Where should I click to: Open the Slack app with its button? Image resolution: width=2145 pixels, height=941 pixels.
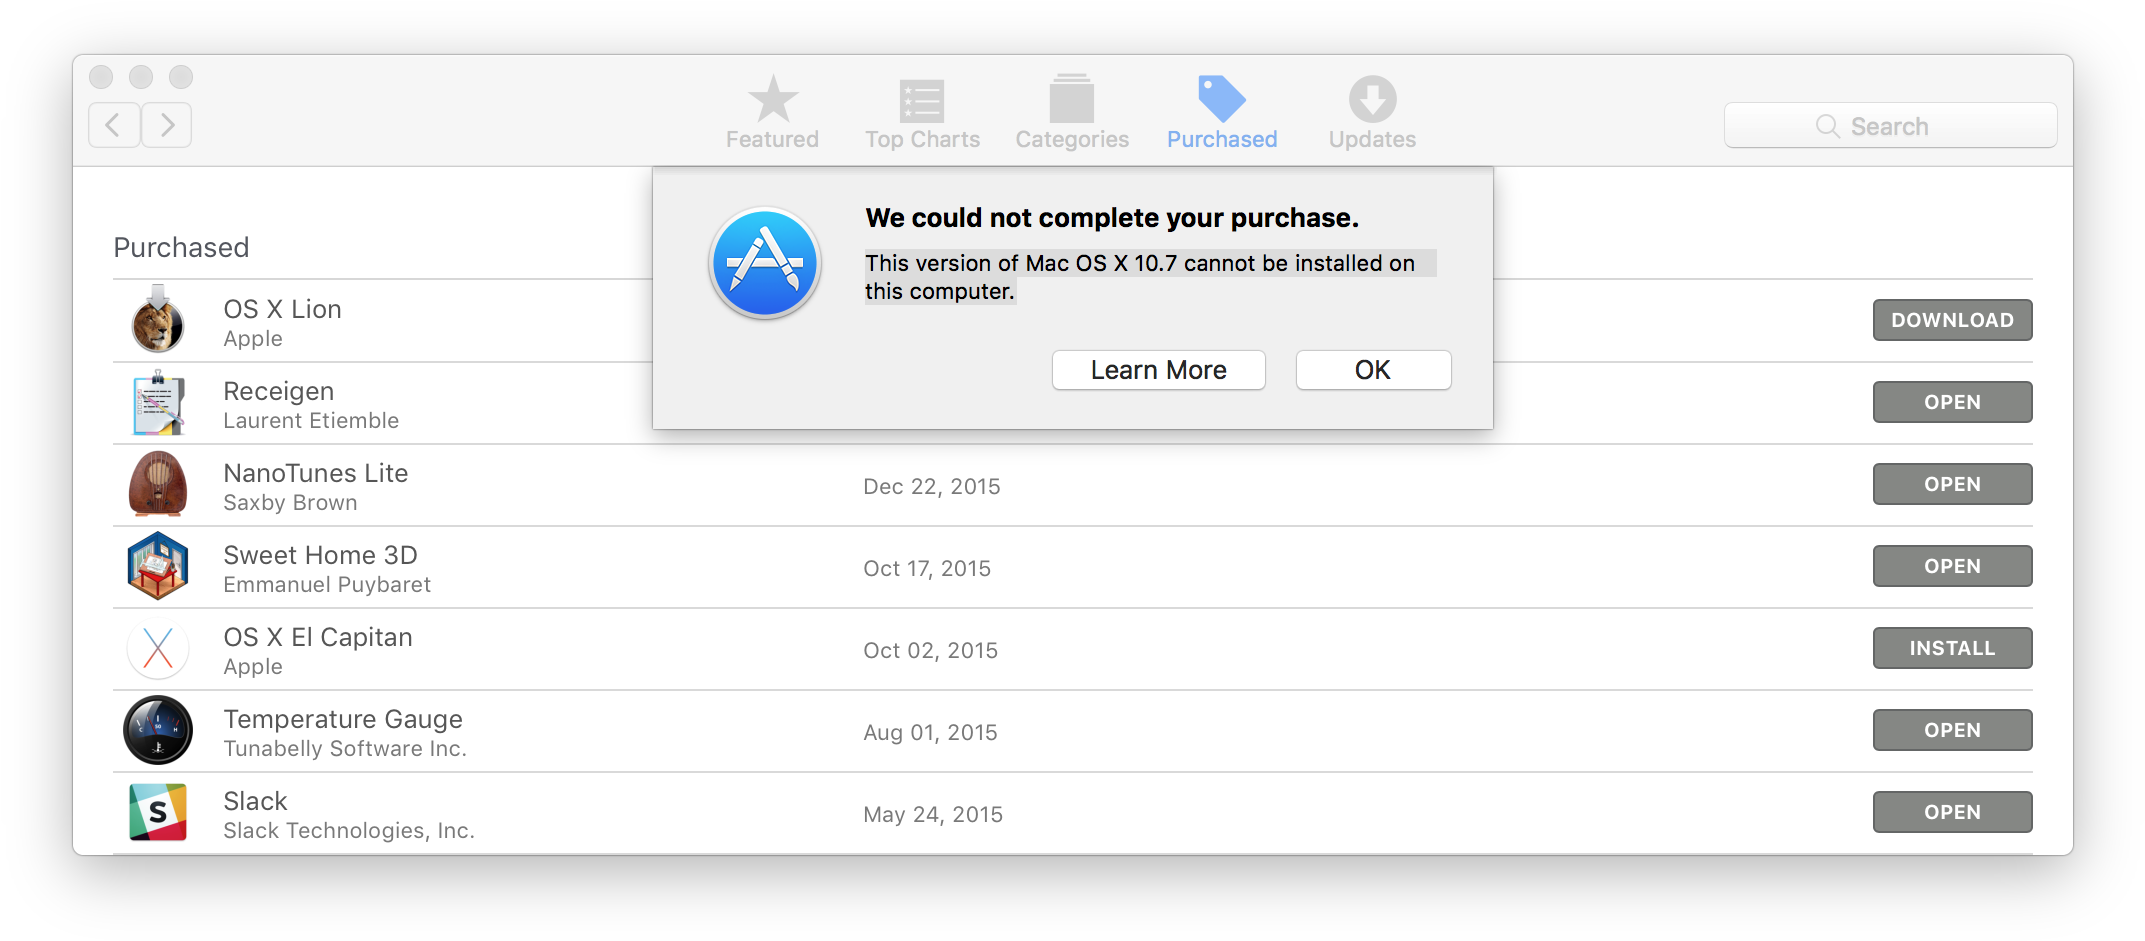pos(1952,812)
